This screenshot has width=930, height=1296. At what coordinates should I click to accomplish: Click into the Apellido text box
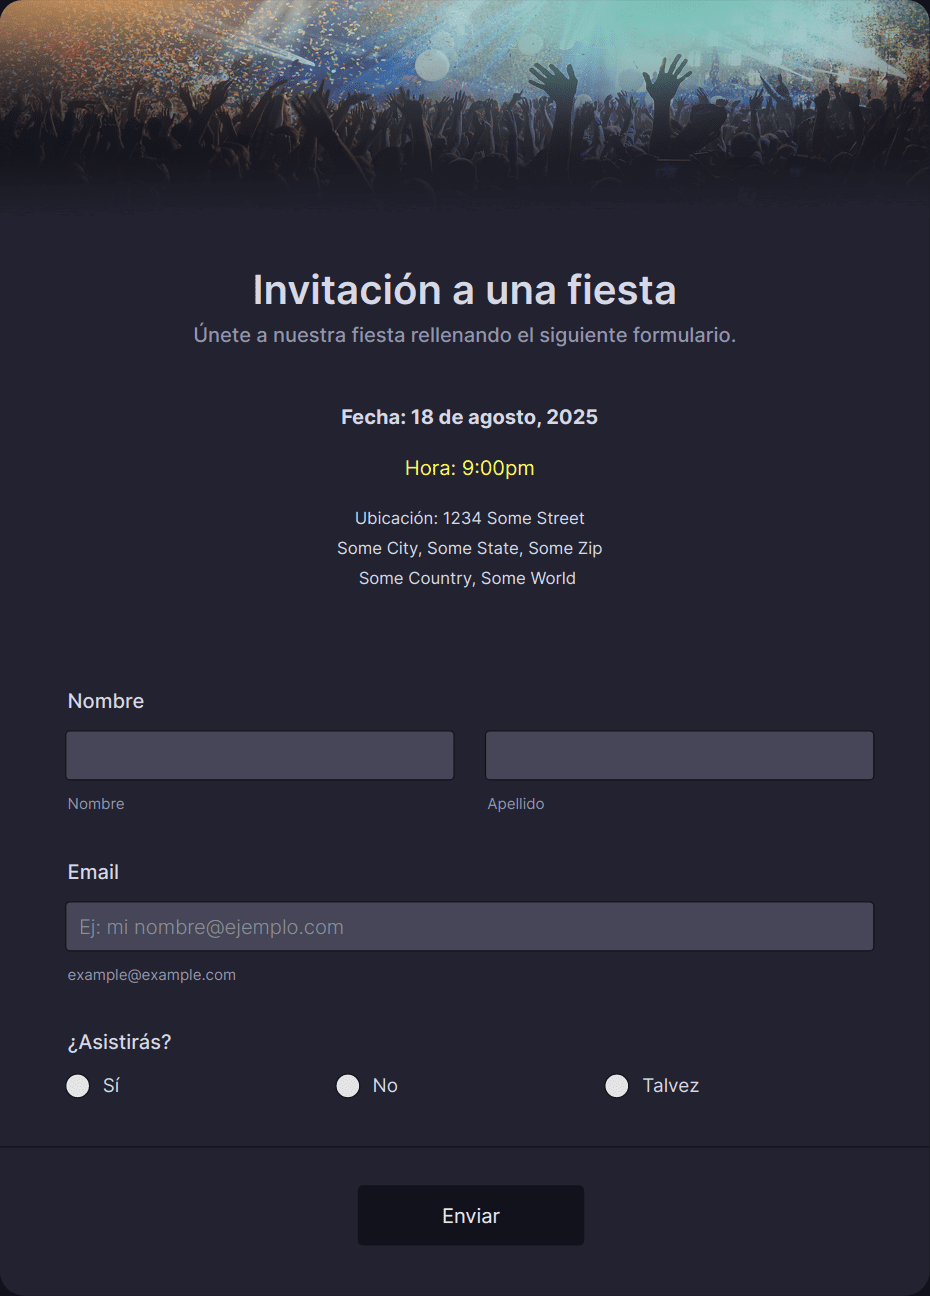(680, 755)
